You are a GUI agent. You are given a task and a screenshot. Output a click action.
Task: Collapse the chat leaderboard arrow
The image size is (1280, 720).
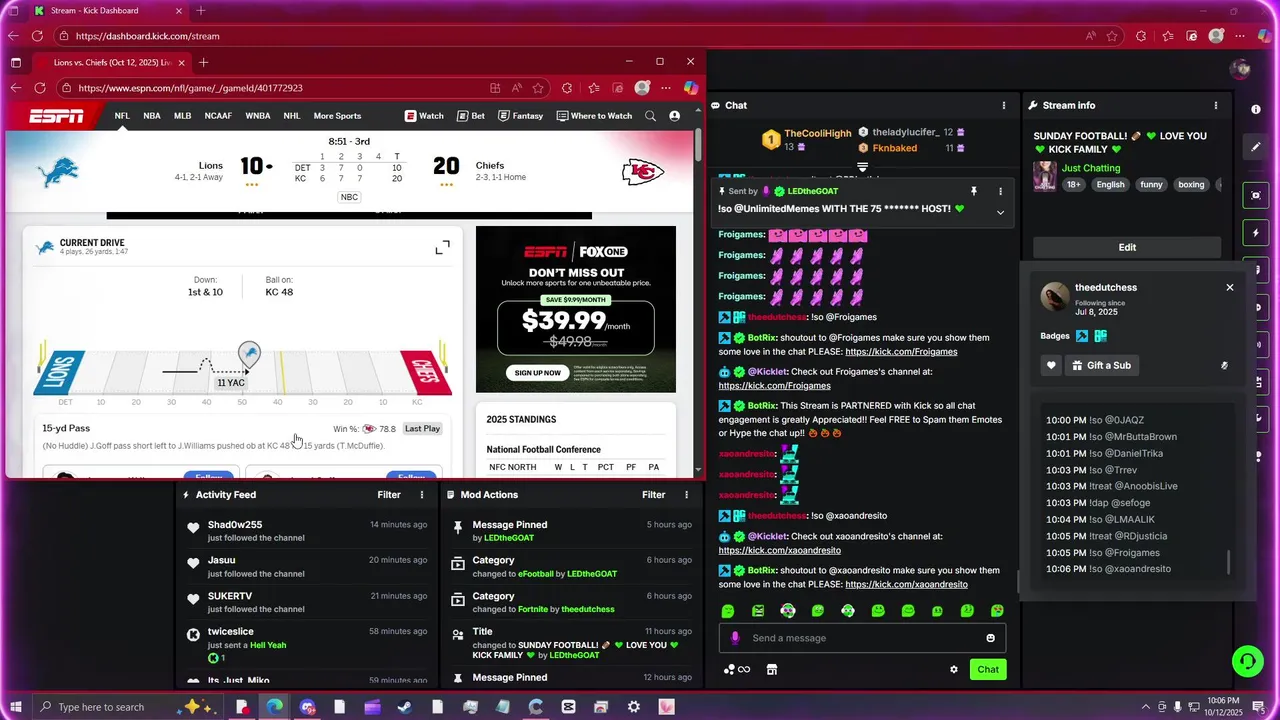coord(862,167)
